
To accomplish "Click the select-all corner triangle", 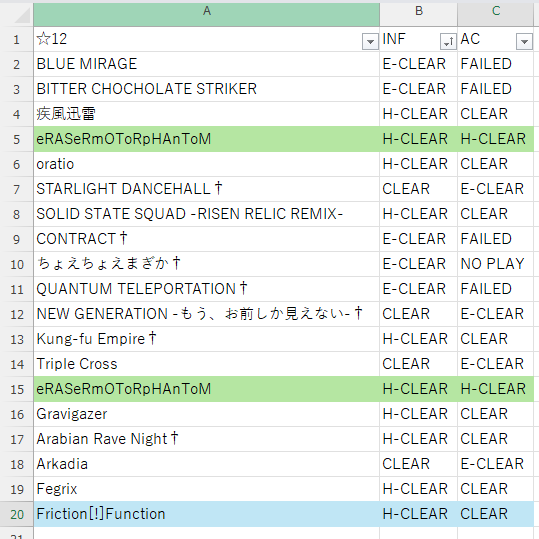I will point(23,16).
